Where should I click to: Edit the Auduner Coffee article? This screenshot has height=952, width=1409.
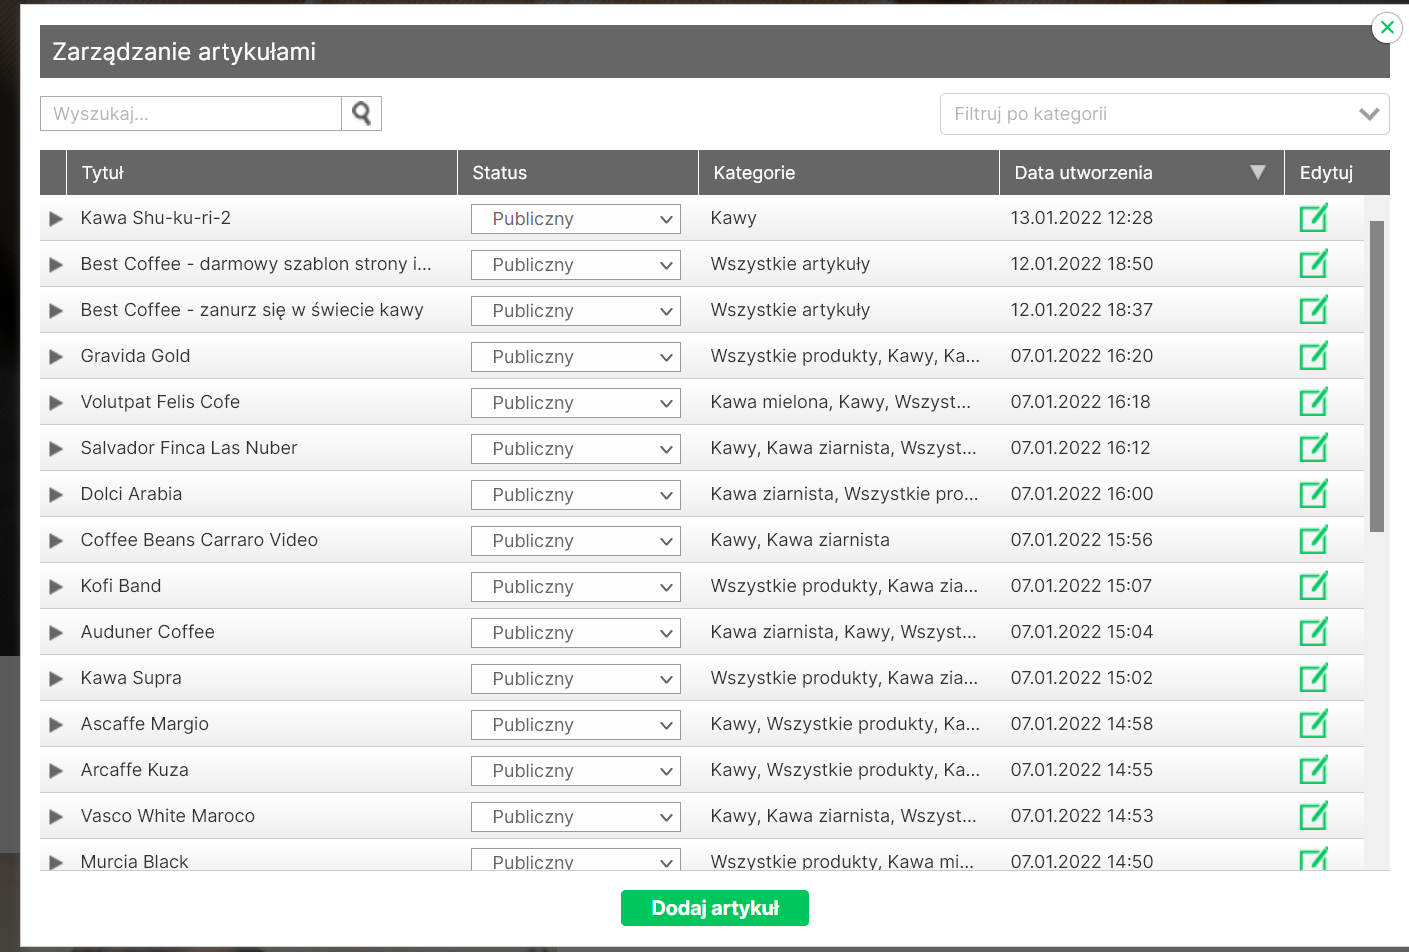click(x=1313, y=632)
